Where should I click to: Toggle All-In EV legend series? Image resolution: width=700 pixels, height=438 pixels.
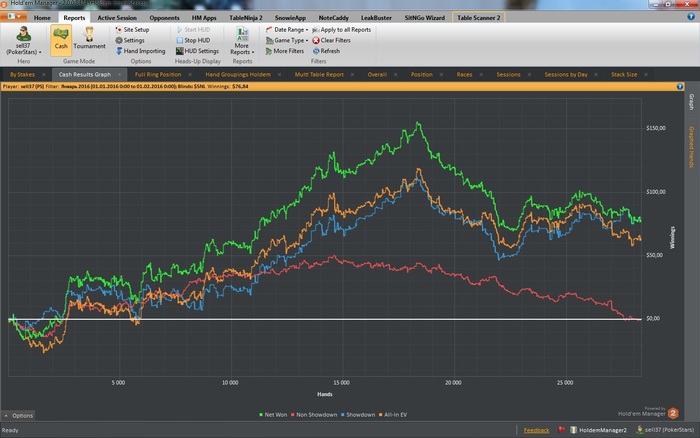(x=393, y=415)
